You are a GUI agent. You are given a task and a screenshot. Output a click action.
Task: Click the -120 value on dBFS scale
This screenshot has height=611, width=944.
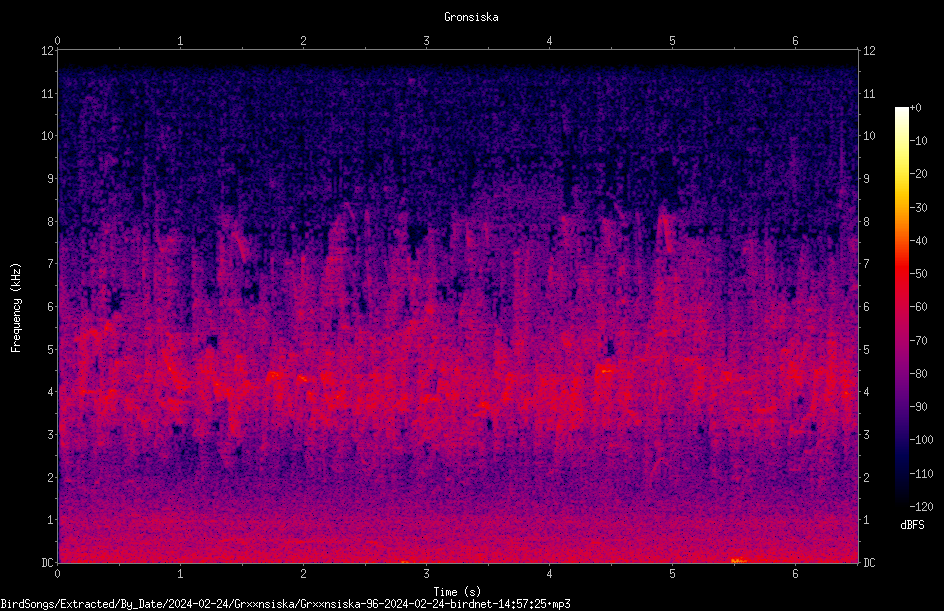922,507
